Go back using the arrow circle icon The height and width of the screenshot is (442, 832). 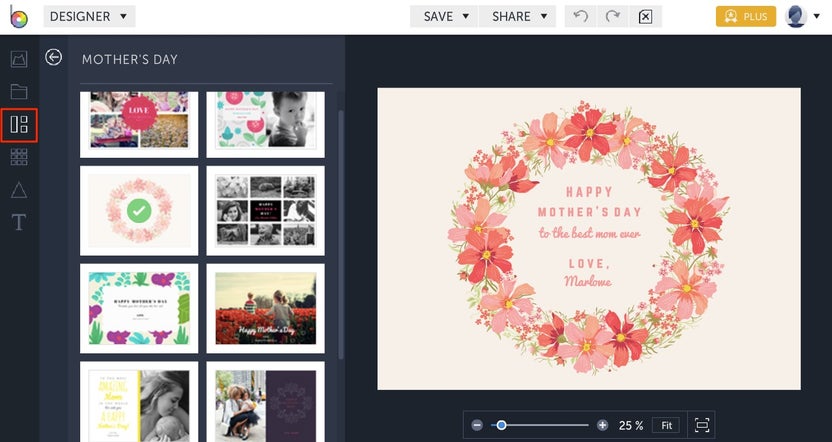(54, 57)
